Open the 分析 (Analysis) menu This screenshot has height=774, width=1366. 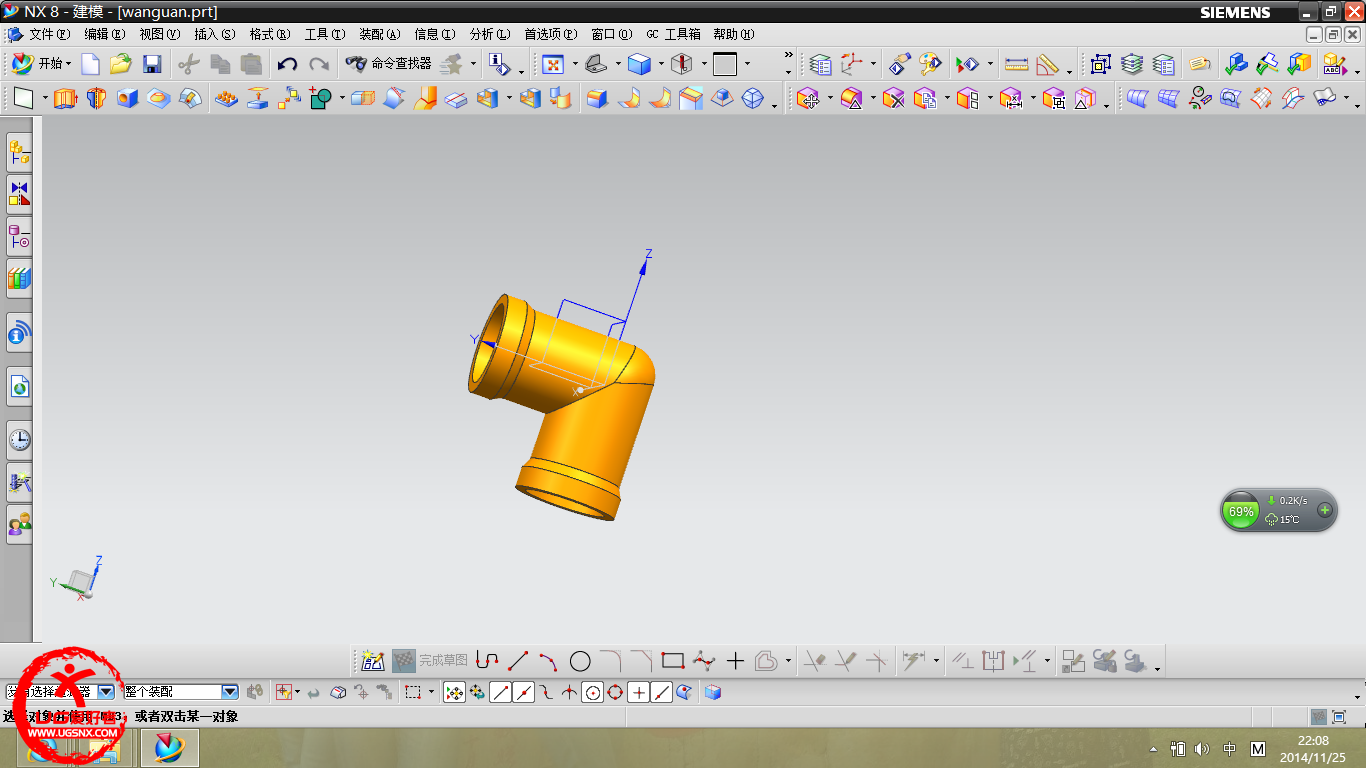(x=490, y=34)
